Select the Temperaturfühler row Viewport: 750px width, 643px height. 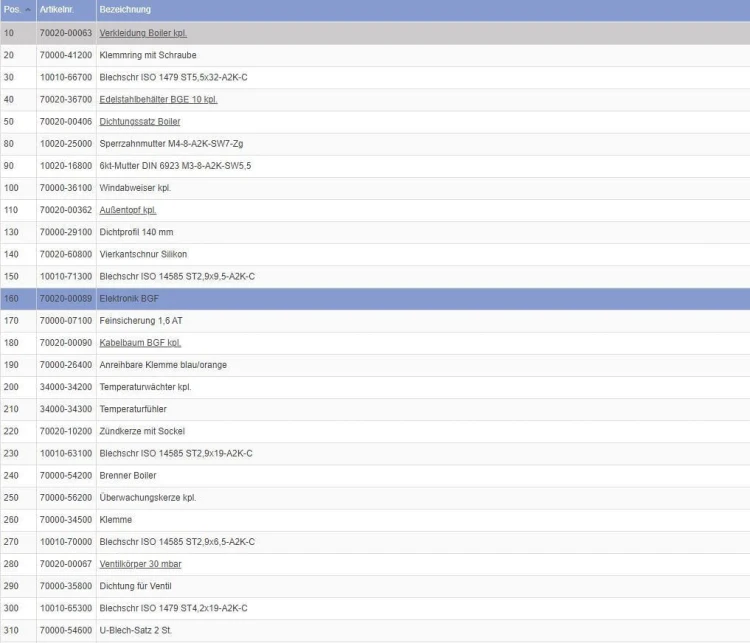375,410
